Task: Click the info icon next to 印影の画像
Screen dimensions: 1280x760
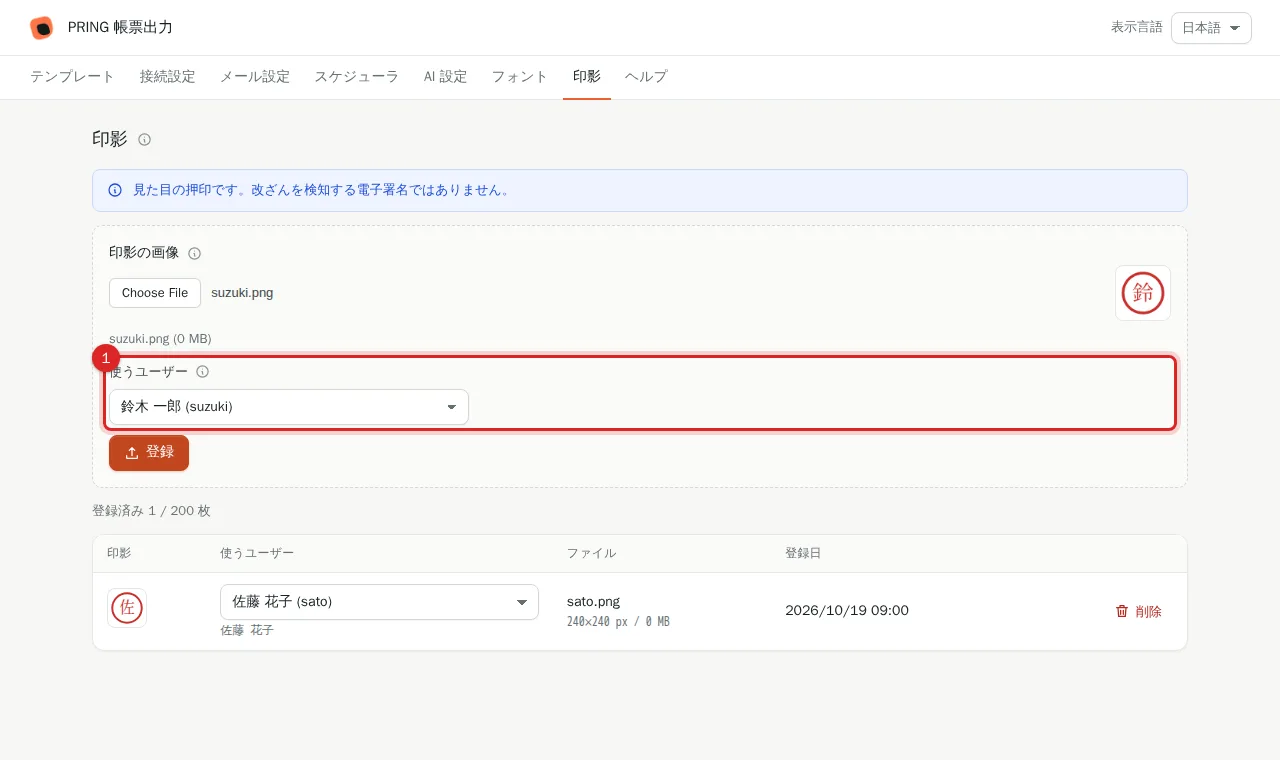Action: pyautogui.click(x=195, y=254)
